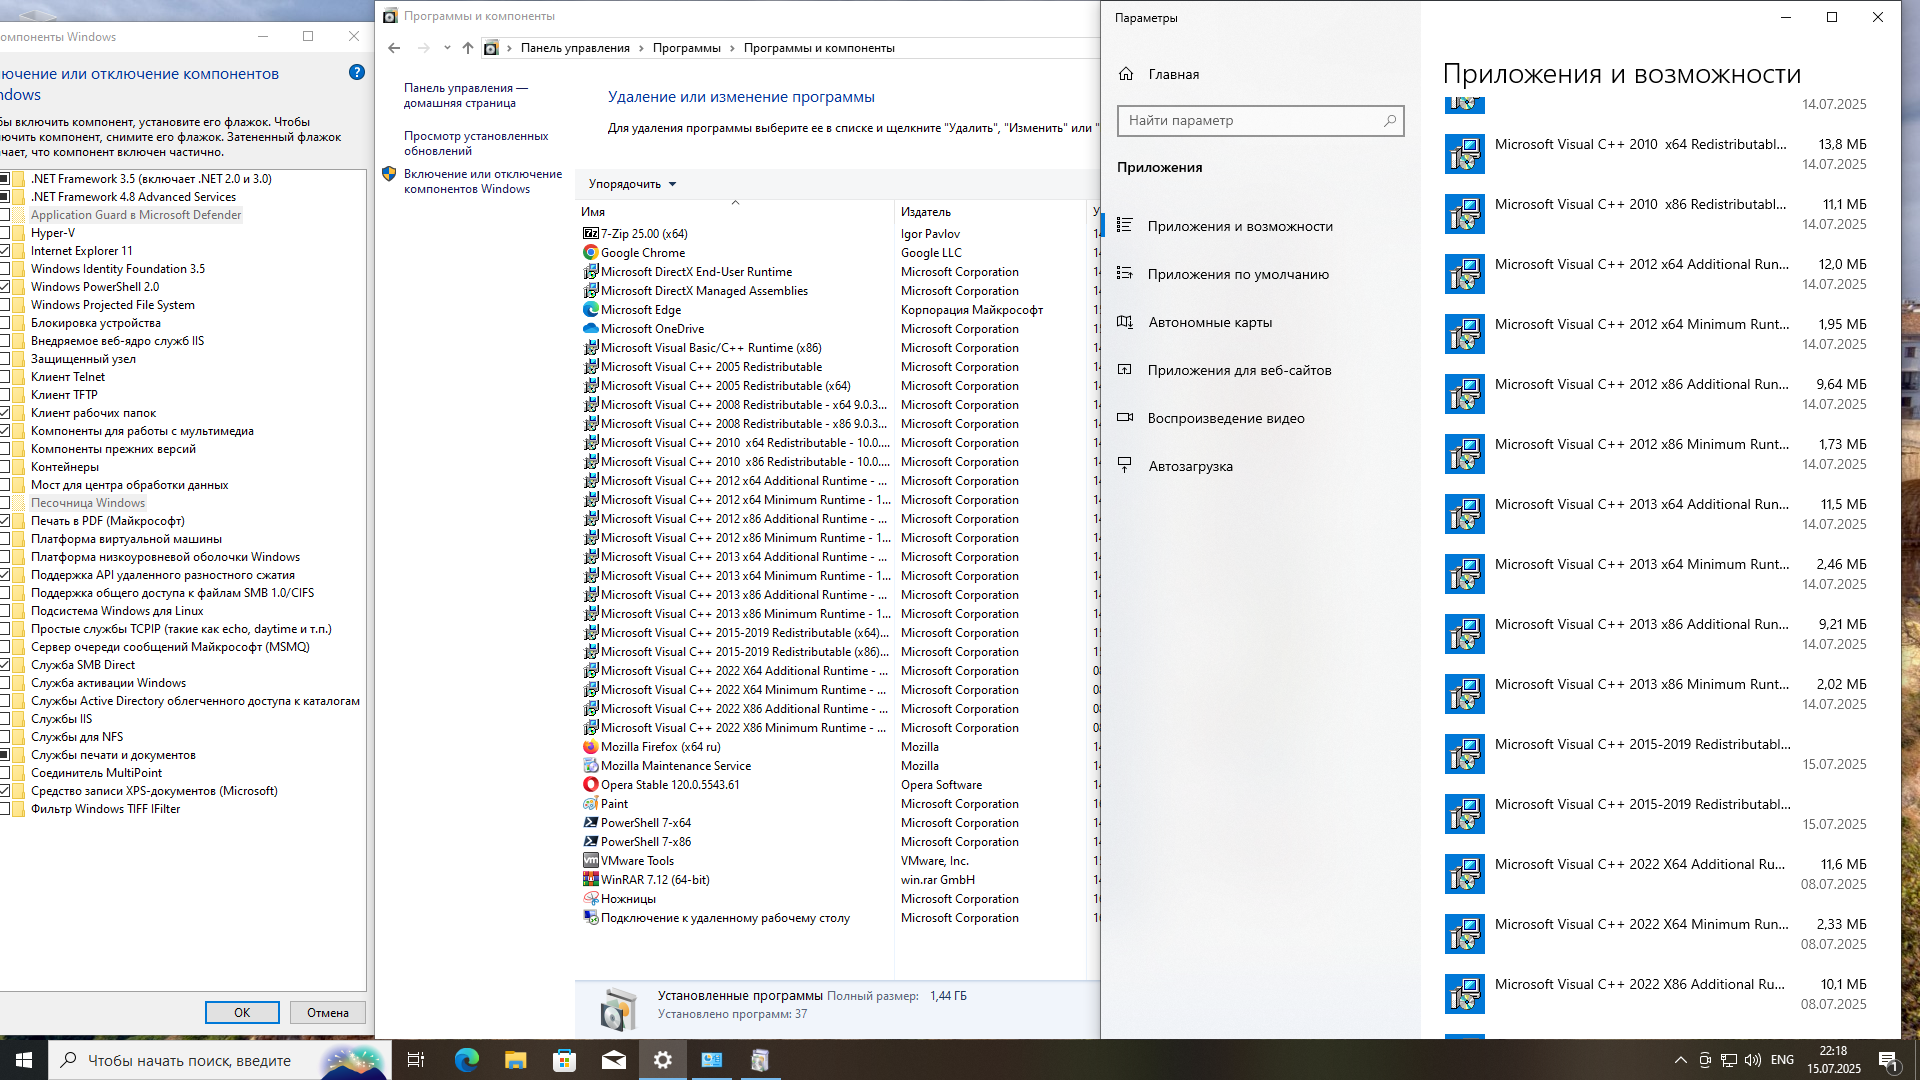Select the Mozilla Firefox icon in list
1920x1080 pixels.
click(590, 747)
